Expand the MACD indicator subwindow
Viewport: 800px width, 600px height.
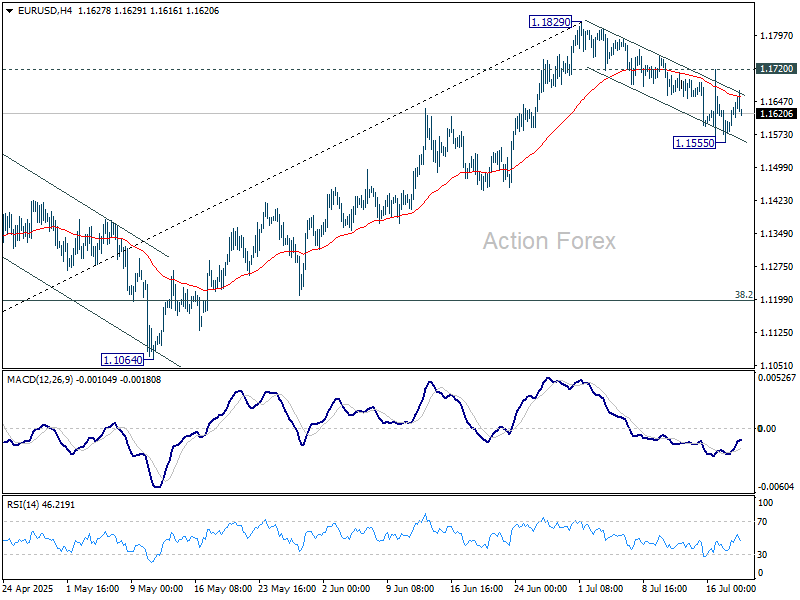pos(400,430)
